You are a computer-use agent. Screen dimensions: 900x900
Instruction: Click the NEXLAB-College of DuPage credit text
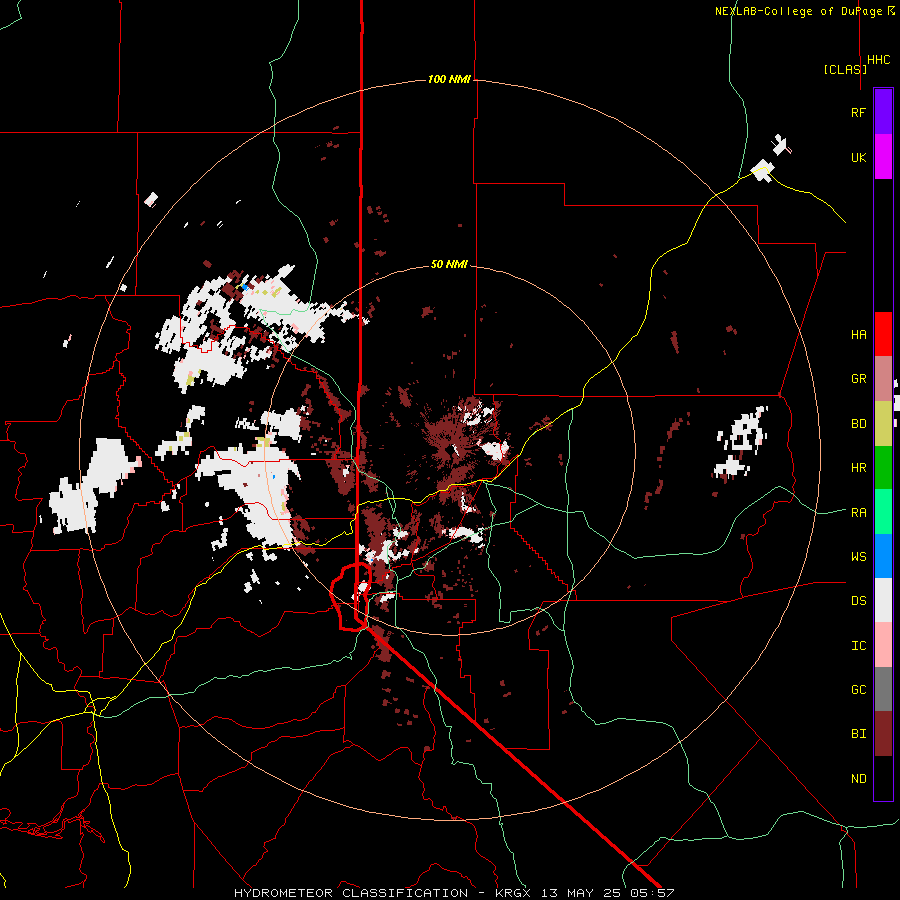coord(805,11)
